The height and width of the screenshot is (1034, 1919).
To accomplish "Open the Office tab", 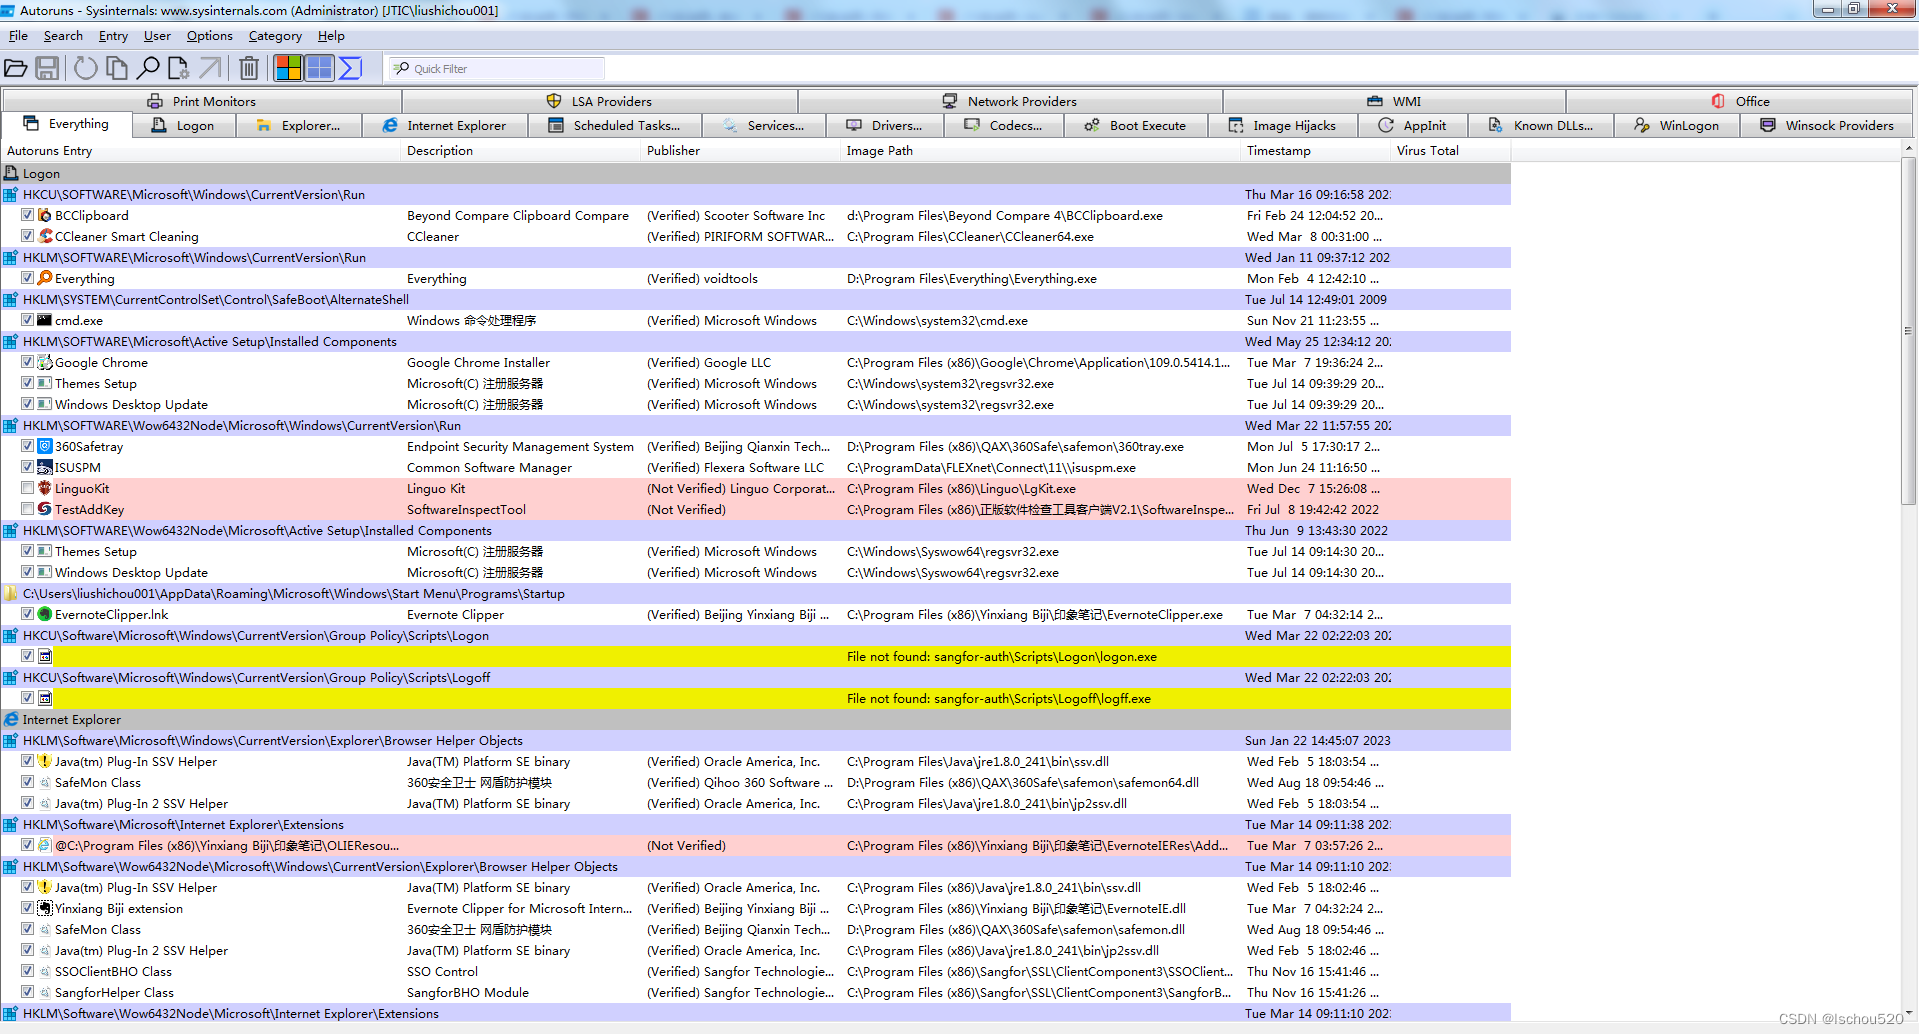I will click(x=1740, y=101).
